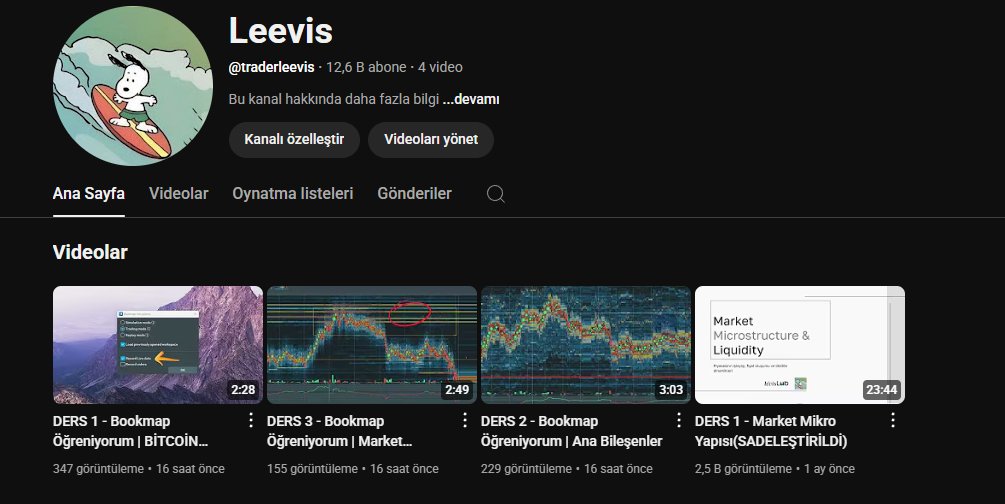
Task: Open title DERS 3 - Bookmap Öğreniyorum | Market
Action: pos(340,431)
